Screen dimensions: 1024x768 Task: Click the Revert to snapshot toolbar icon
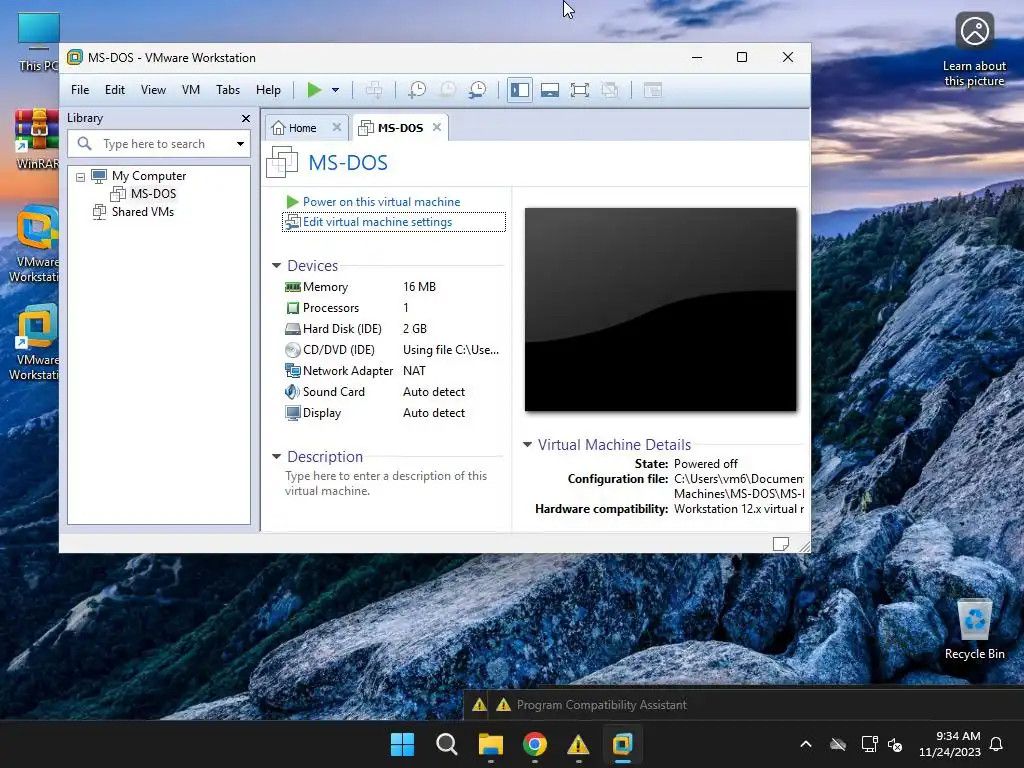coord(447,90)
